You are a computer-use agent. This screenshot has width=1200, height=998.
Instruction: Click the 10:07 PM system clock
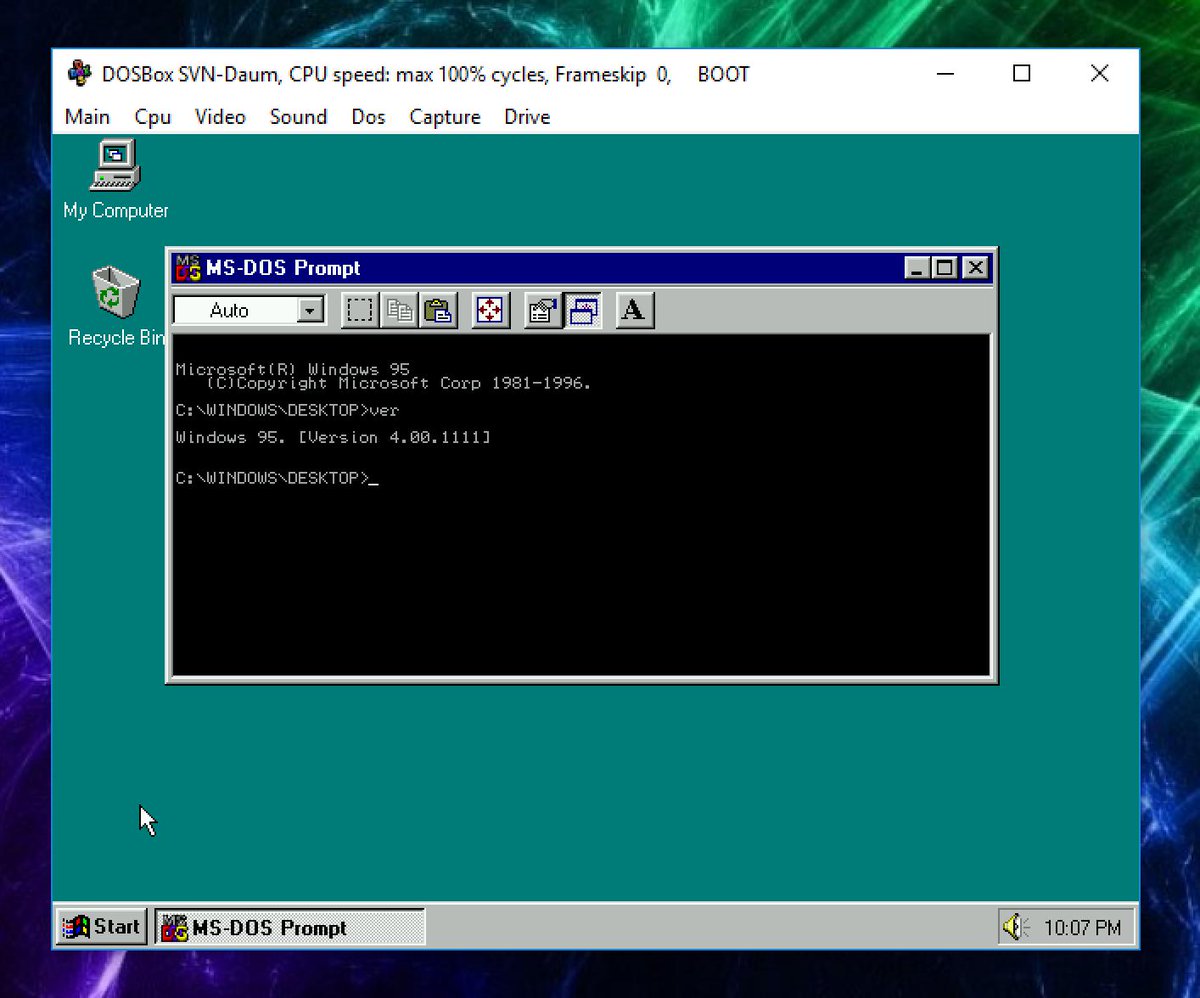1082,928
